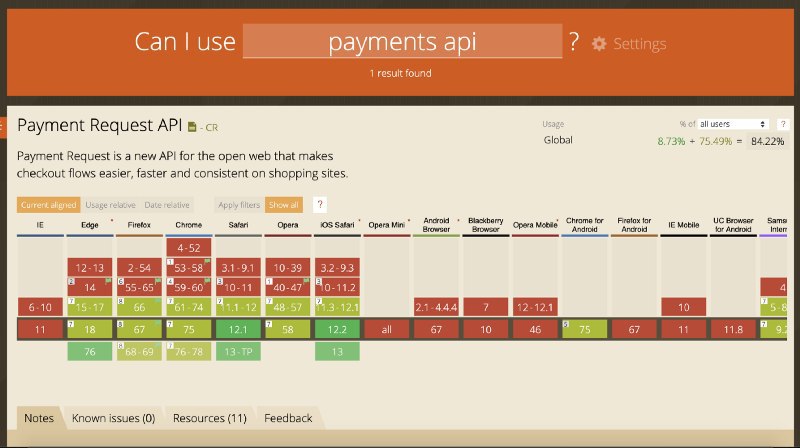Click the payments api search field
Image resolution: width=800 pixels, height=448 pixels.
coord(403,41)
